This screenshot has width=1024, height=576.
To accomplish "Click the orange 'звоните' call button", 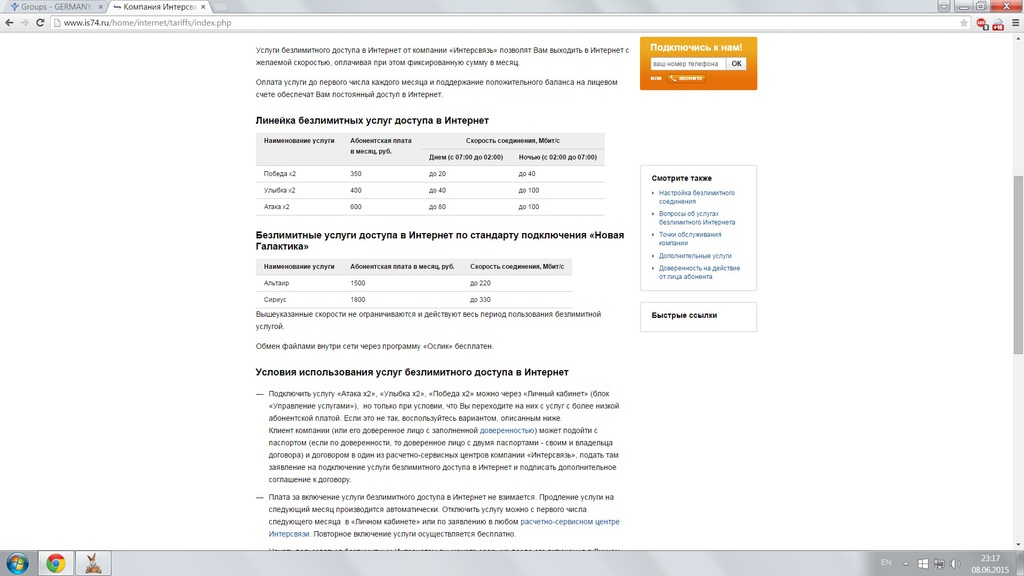I will (686, 78).
